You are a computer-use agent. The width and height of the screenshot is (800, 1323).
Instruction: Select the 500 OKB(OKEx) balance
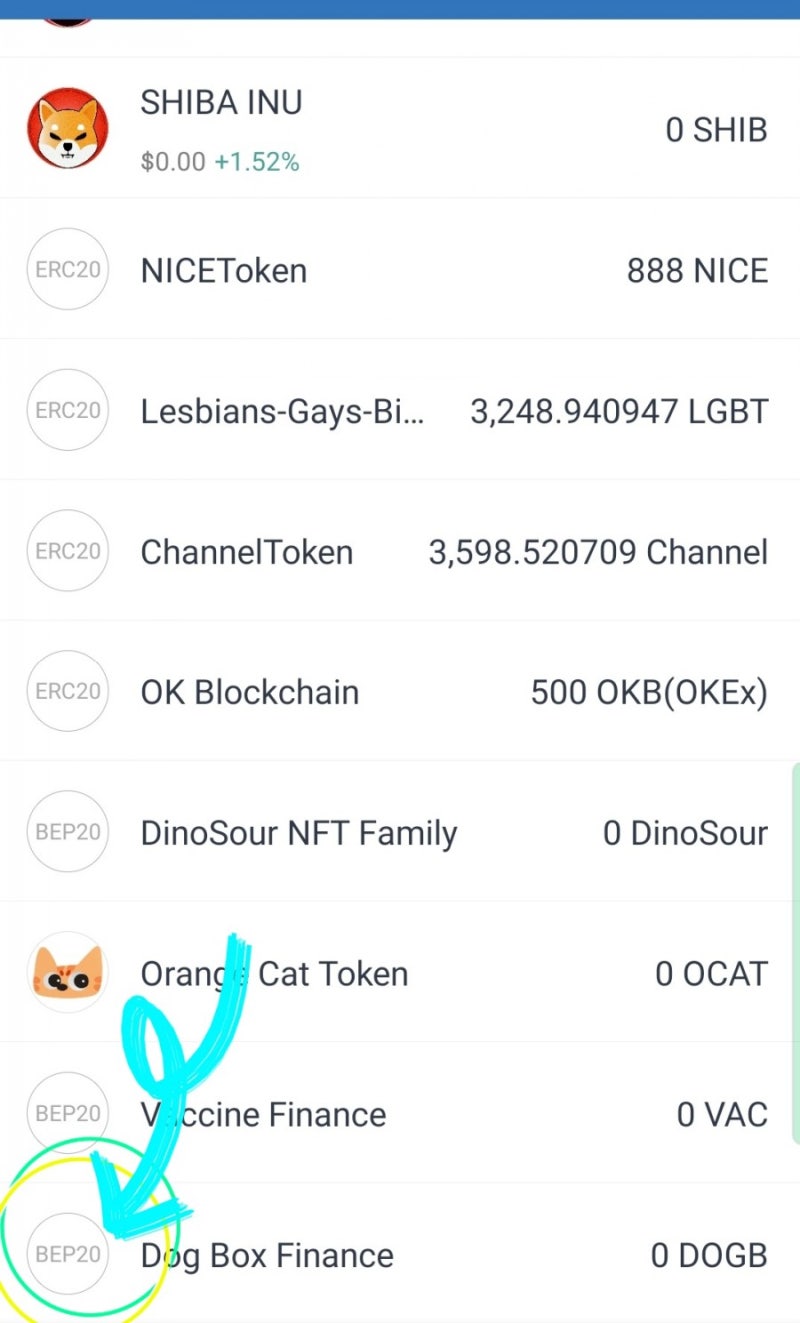point(649,692)
